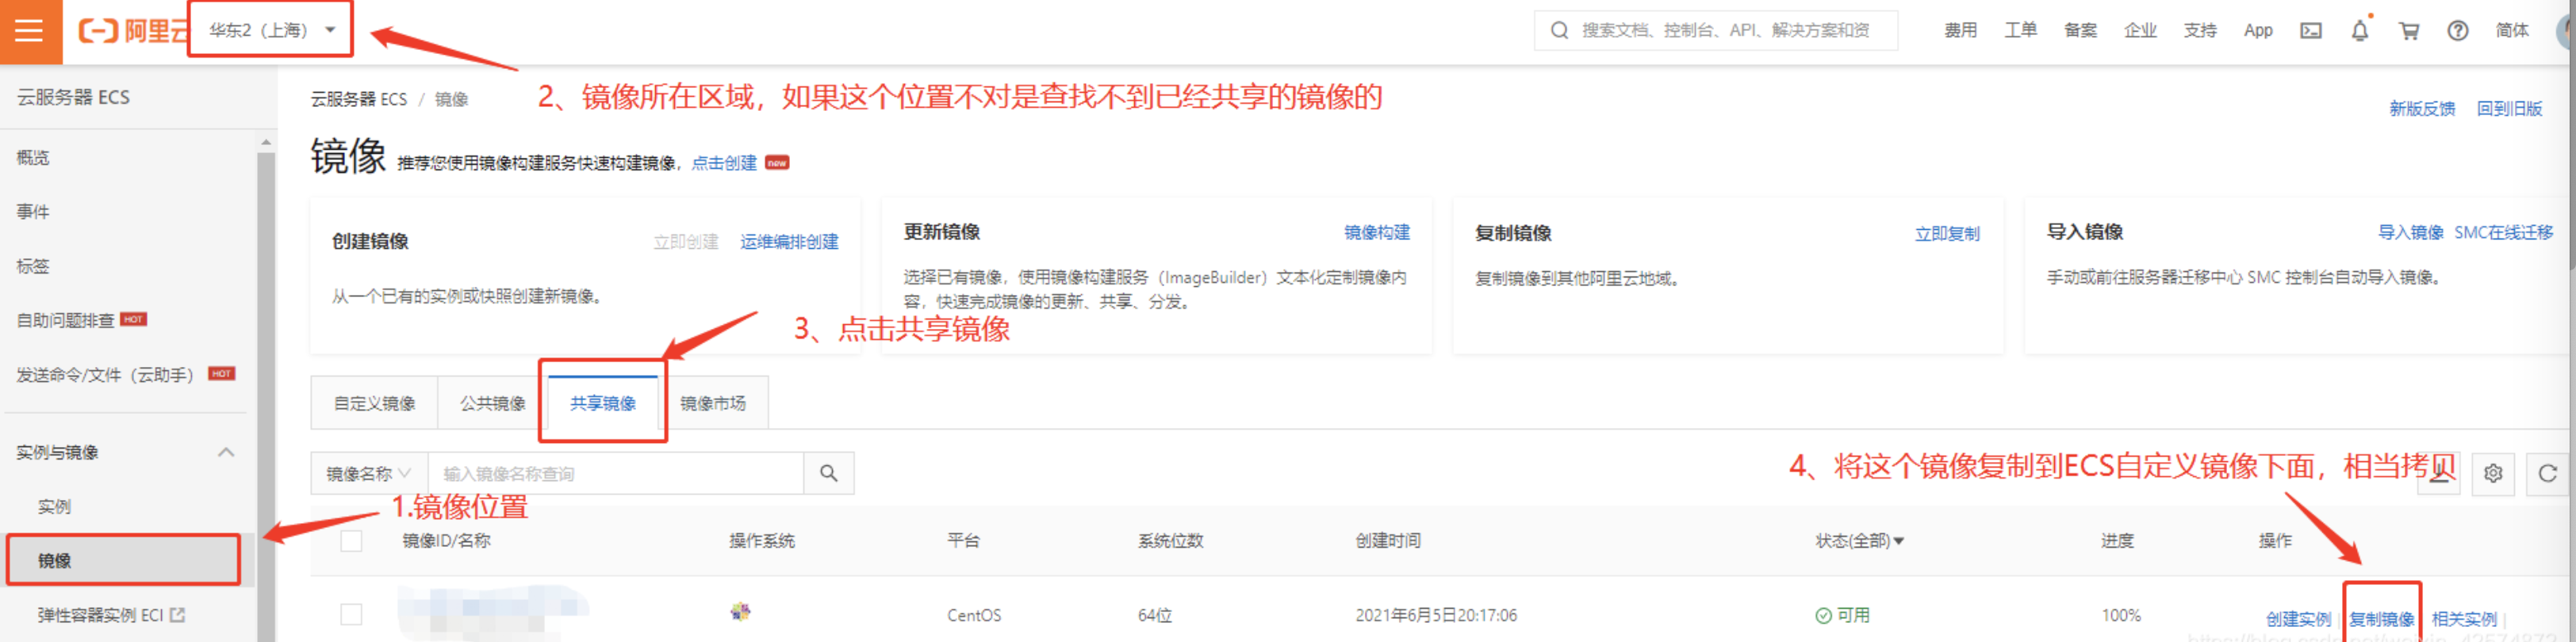2576x642 pixels.
Task: Open 状态(全部) filter dropdown
Action: (x=1859, y=541)
